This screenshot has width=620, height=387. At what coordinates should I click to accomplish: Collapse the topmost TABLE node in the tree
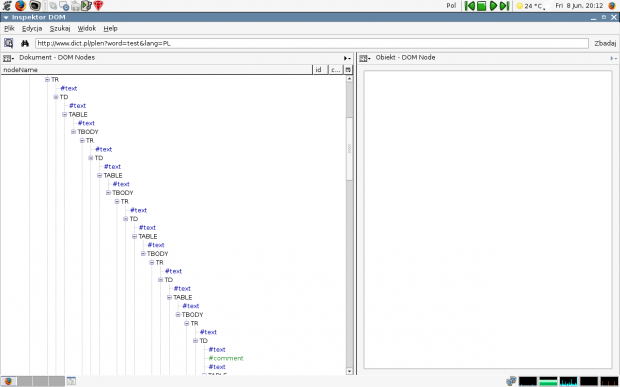(x=64, y=115)
